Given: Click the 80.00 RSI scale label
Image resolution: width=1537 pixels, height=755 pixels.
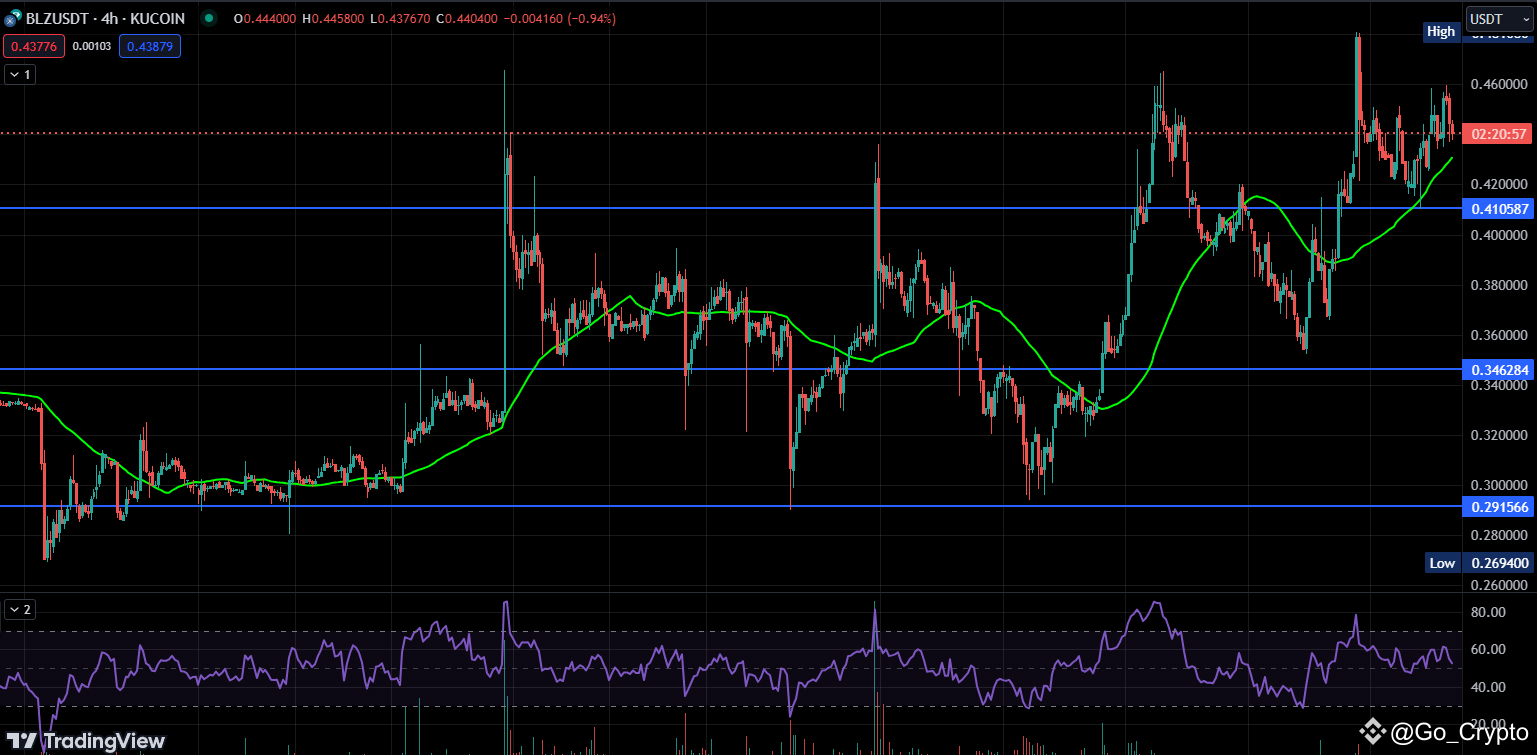Looking at the screenshot, I should tap(1488, 612).
